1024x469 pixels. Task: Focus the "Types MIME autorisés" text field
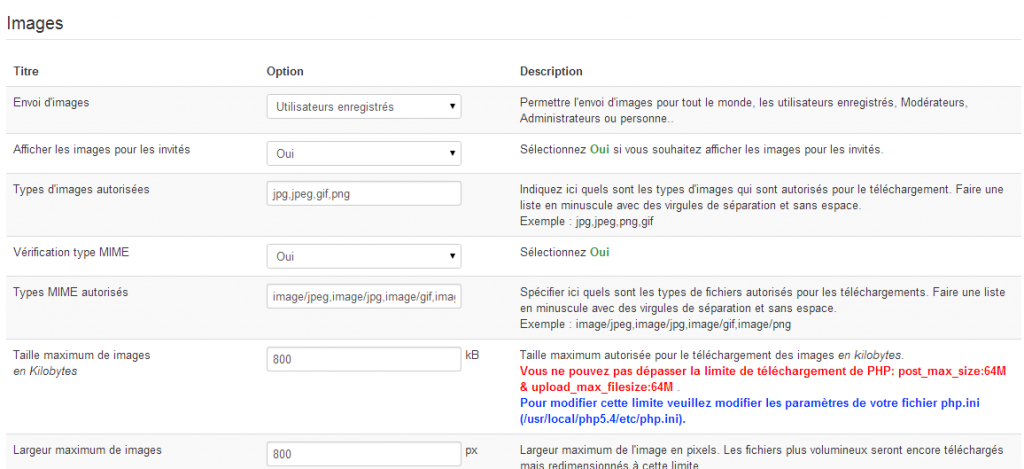coord(363,297)
